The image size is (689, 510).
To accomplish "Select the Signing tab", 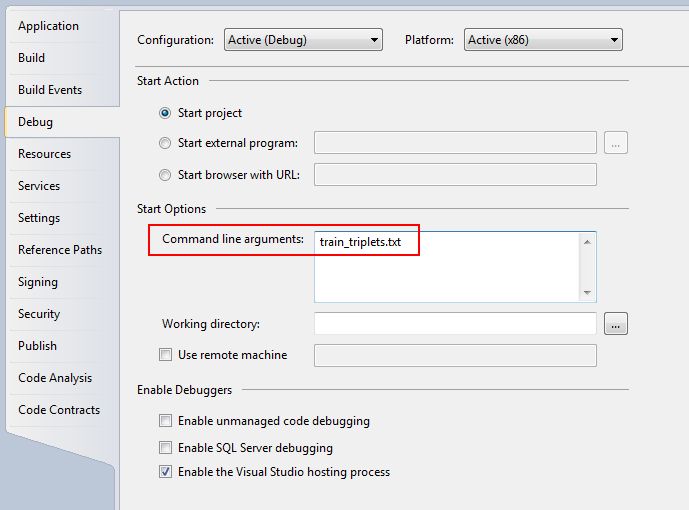I will (x=38, y=282).
